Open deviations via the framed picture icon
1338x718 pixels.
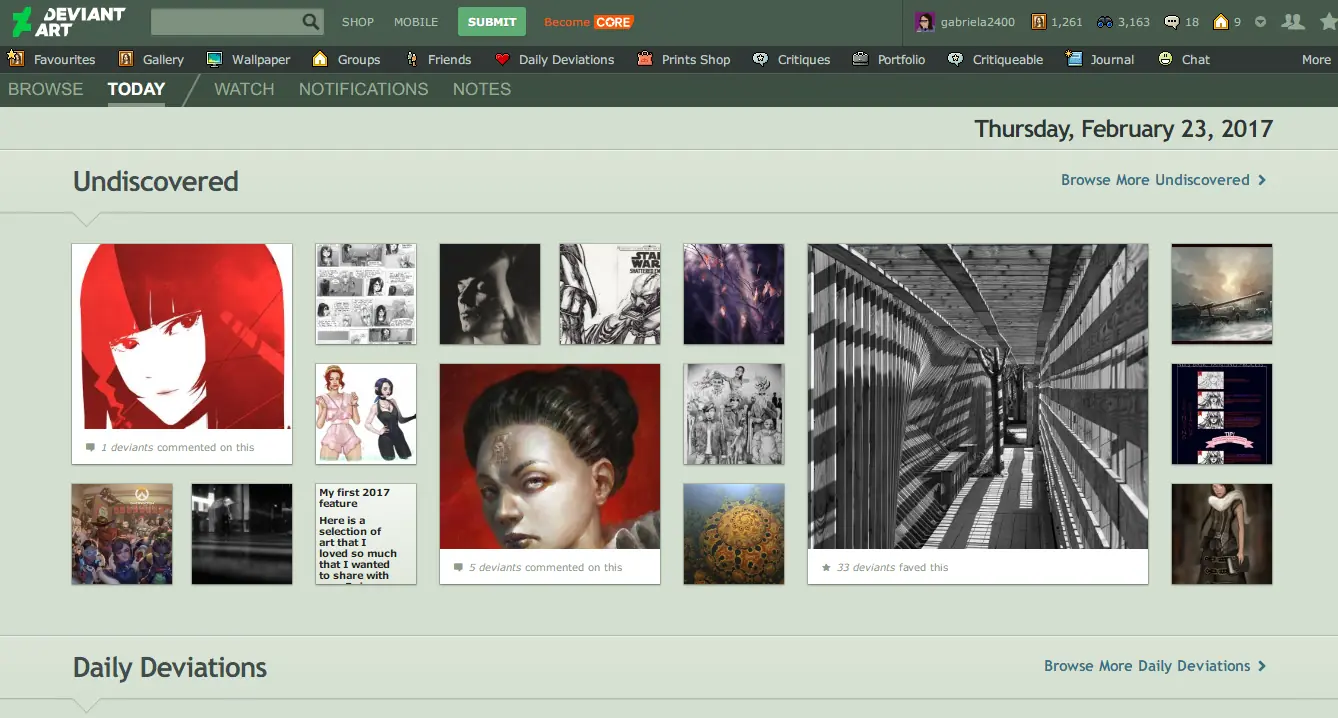pos(1039,21)
